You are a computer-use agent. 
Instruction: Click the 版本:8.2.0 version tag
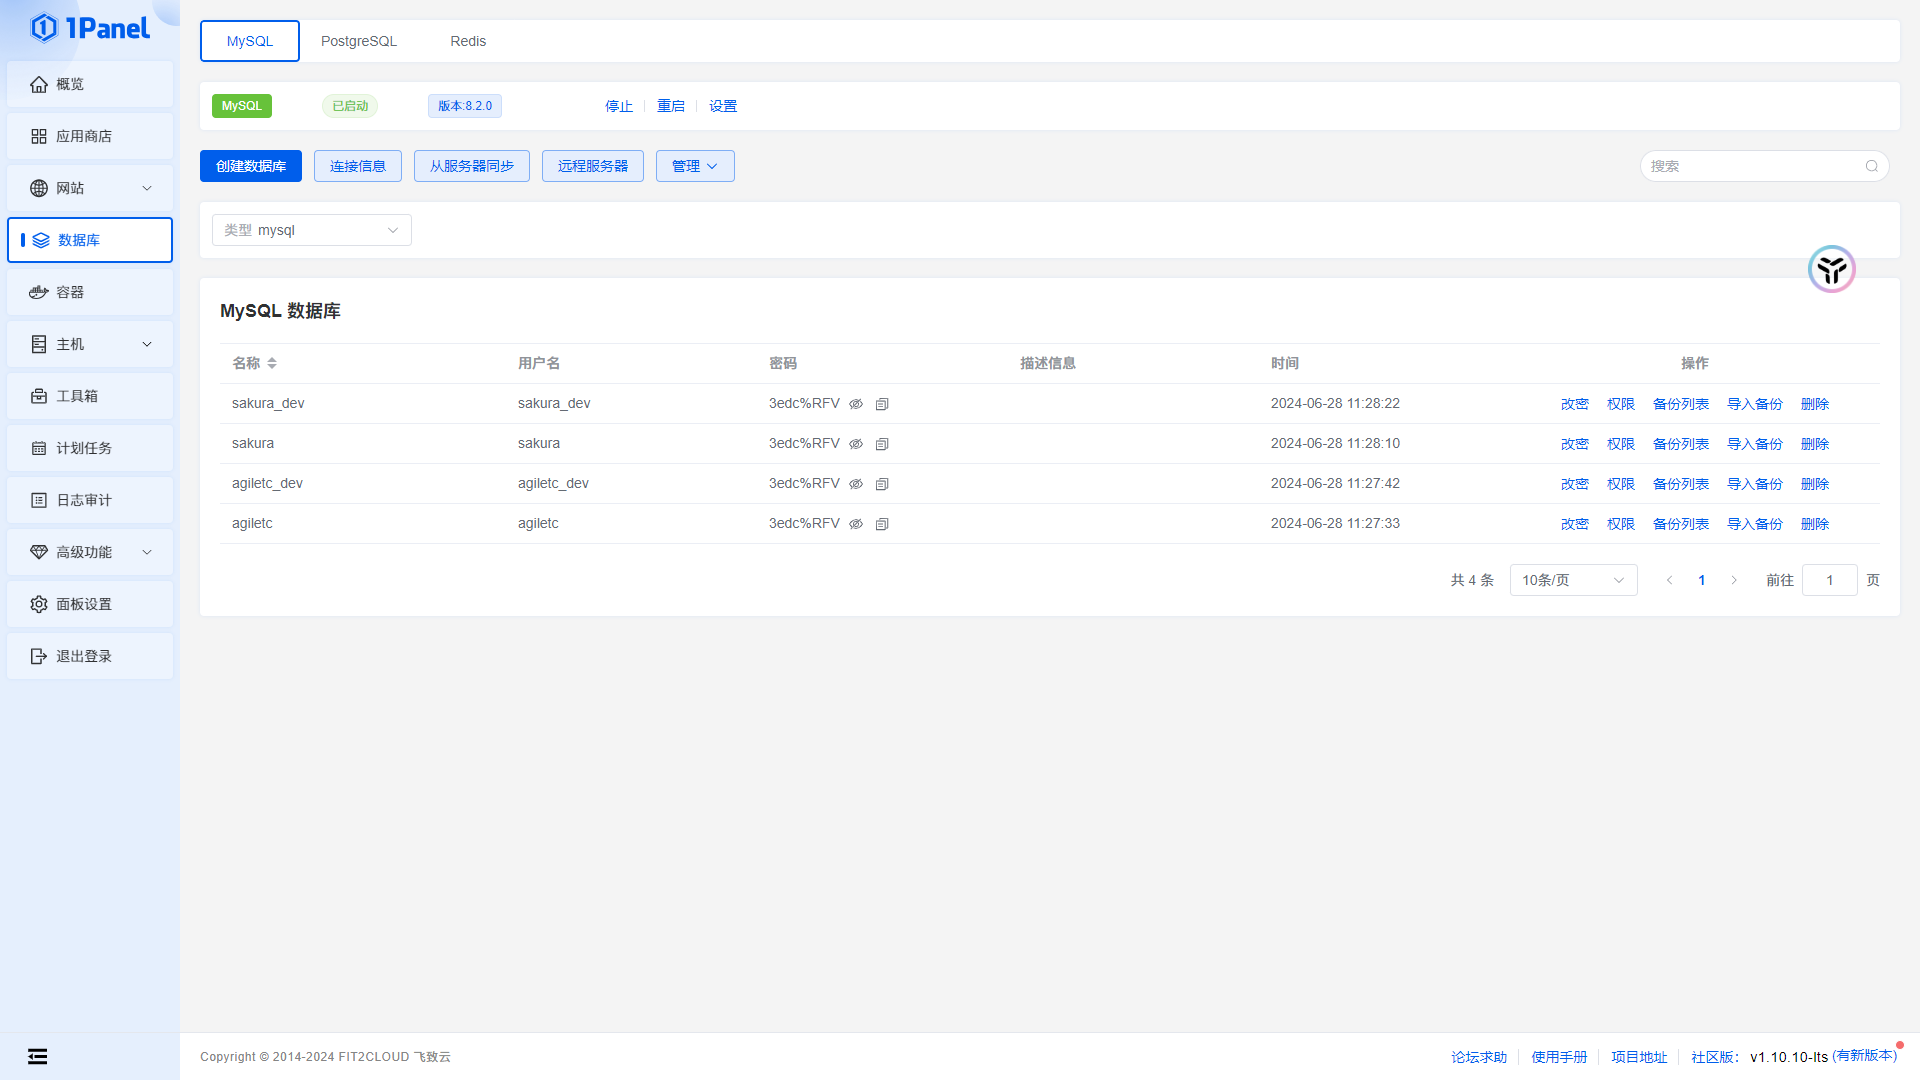point(465,106)
